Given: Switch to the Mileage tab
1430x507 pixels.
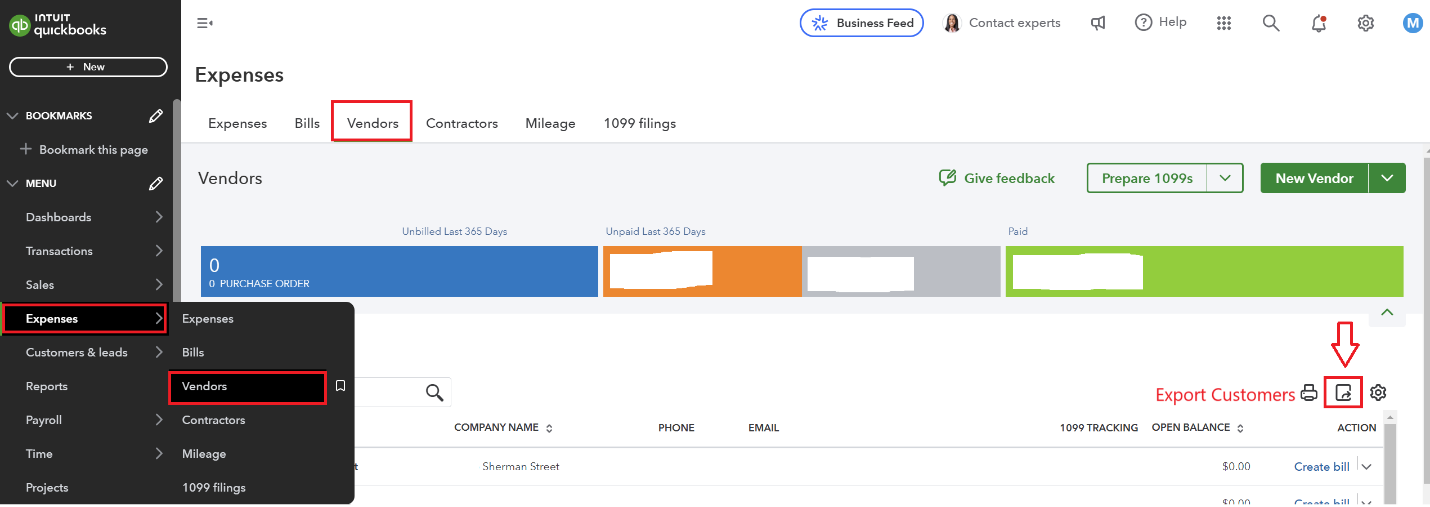Looking at the screenshot, I should pyautogui.click(x=550, y=123).
